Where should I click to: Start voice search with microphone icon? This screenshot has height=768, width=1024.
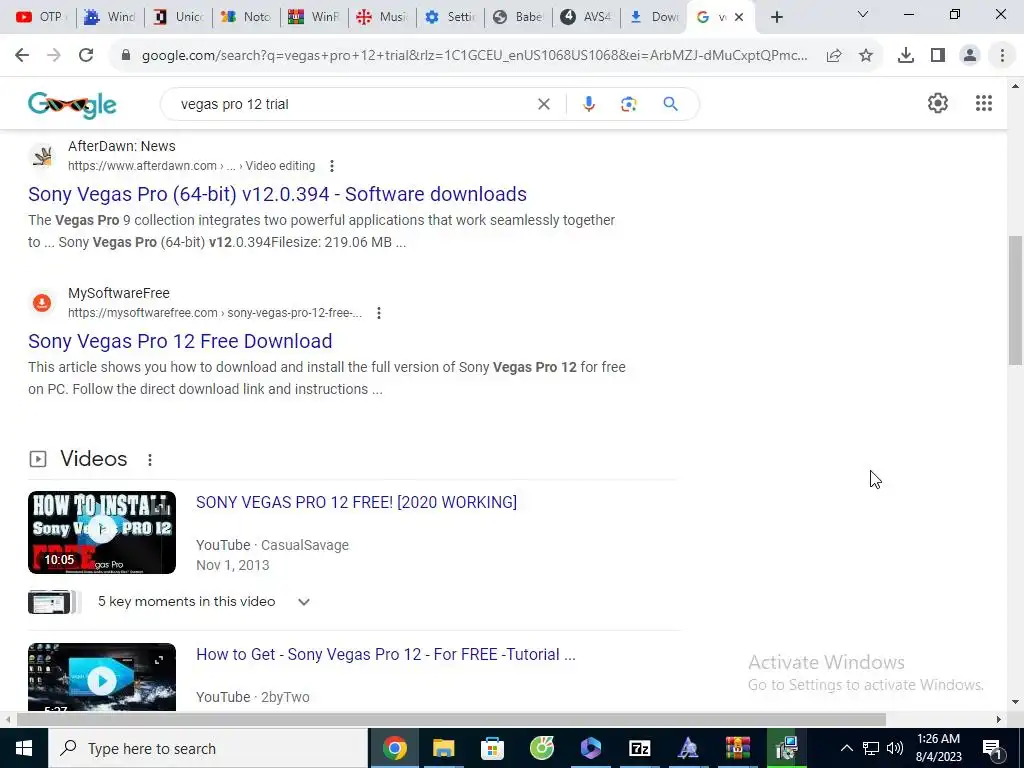click(588, 104)
